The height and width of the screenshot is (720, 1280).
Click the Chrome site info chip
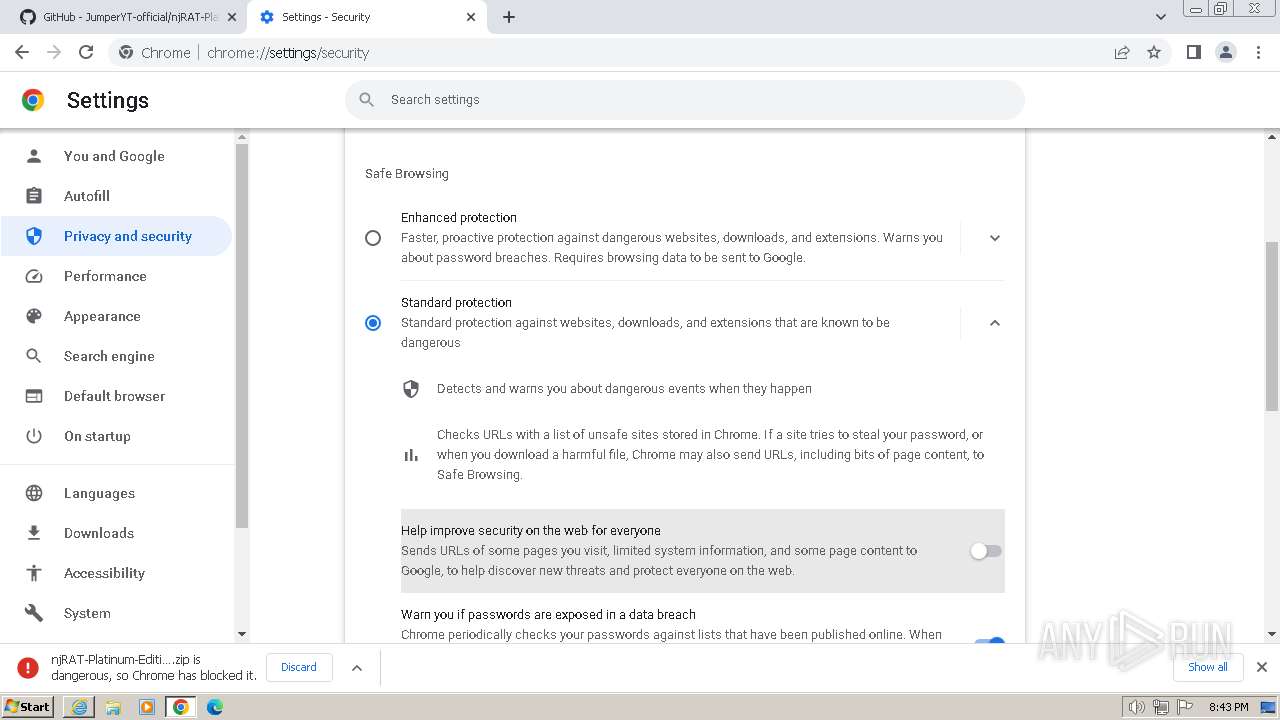click(x=154, y=52)
